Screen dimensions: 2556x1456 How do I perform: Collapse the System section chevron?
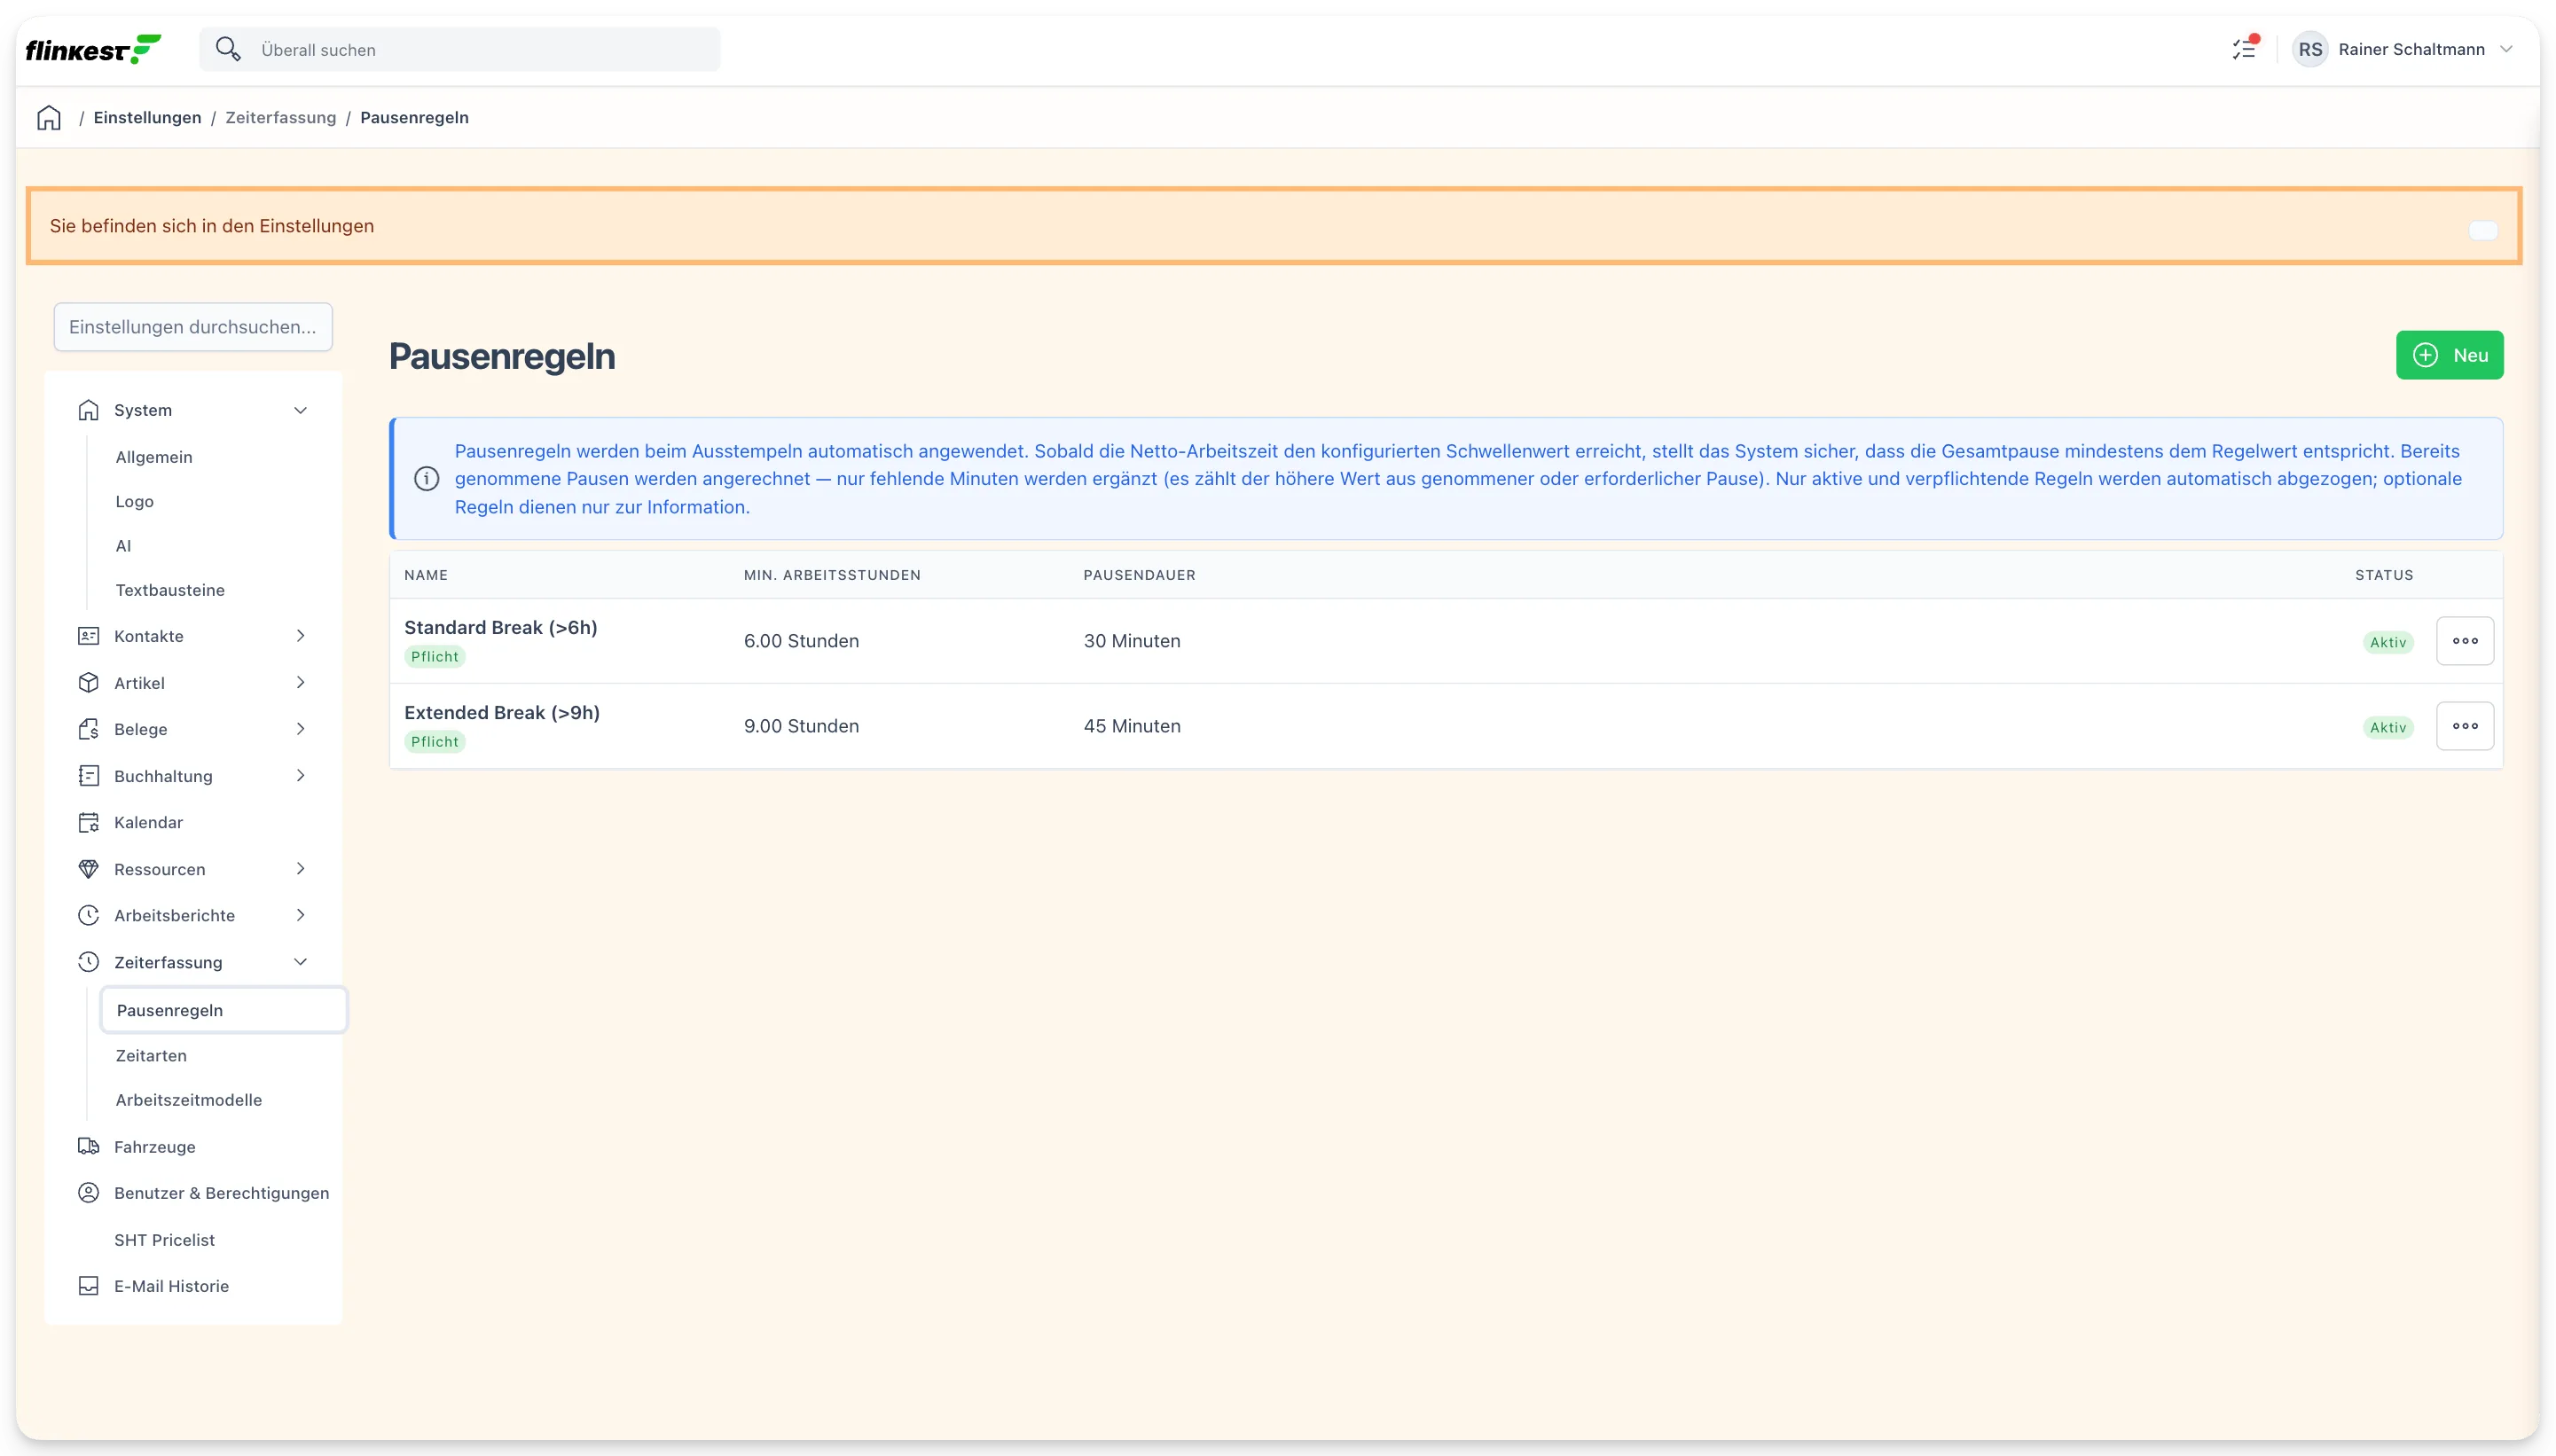(300, 410)
